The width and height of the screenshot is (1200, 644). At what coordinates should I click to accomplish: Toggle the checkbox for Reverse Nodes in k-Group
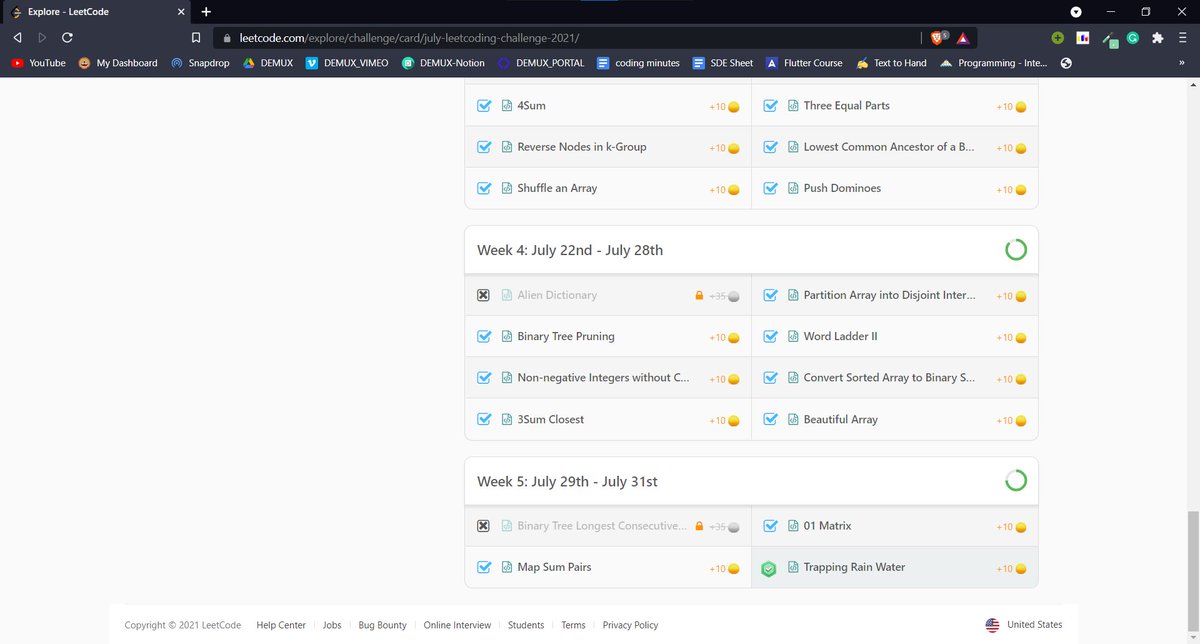pos(484,147)
